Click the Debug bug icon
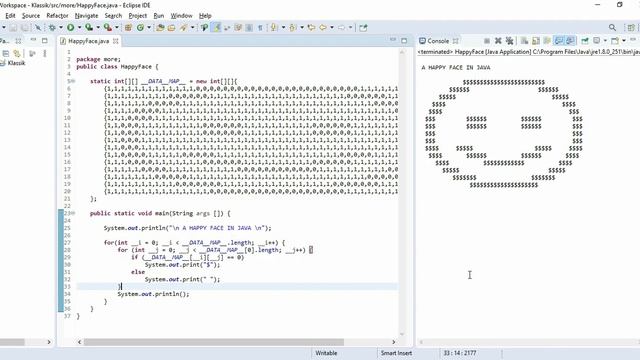The image size is (640, 360). (52, 27)
